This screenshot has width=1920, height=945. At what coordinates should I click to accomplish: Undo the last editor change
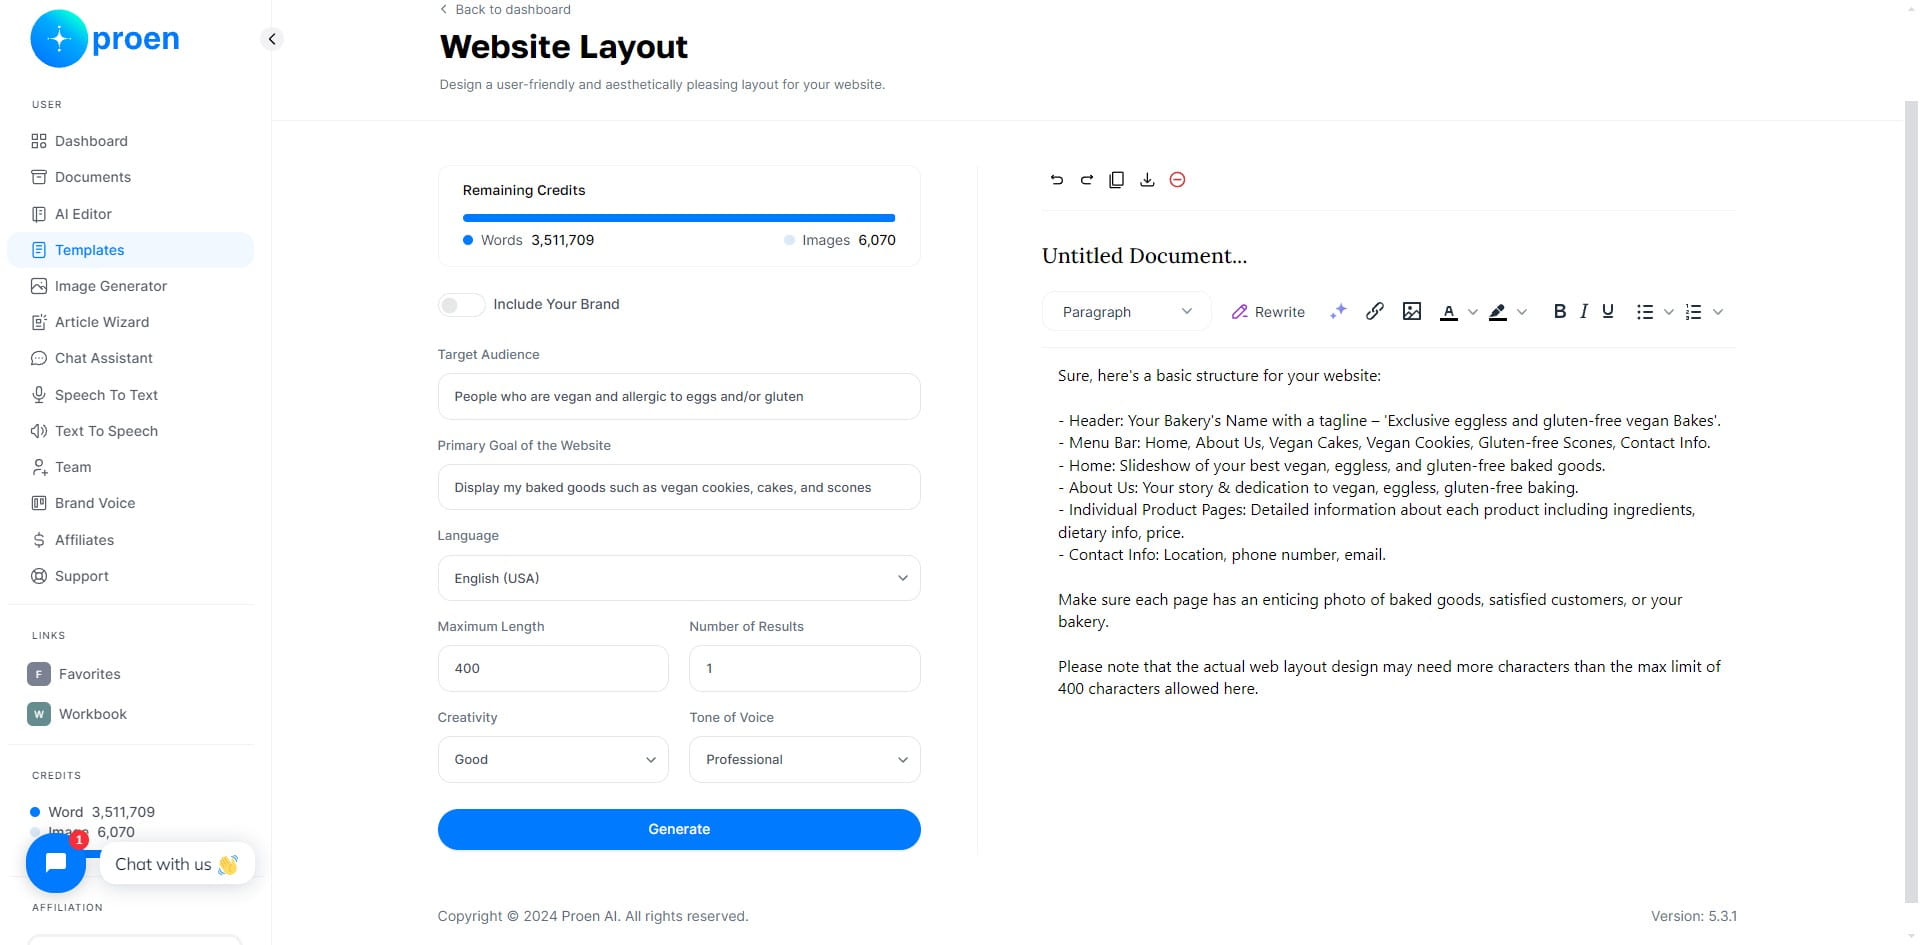pos(1056,180)
